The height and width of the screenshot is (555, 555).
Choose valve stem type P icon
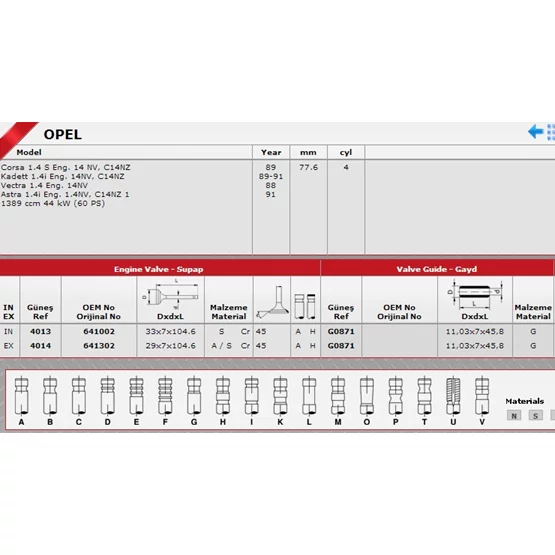tap(395, 396)
